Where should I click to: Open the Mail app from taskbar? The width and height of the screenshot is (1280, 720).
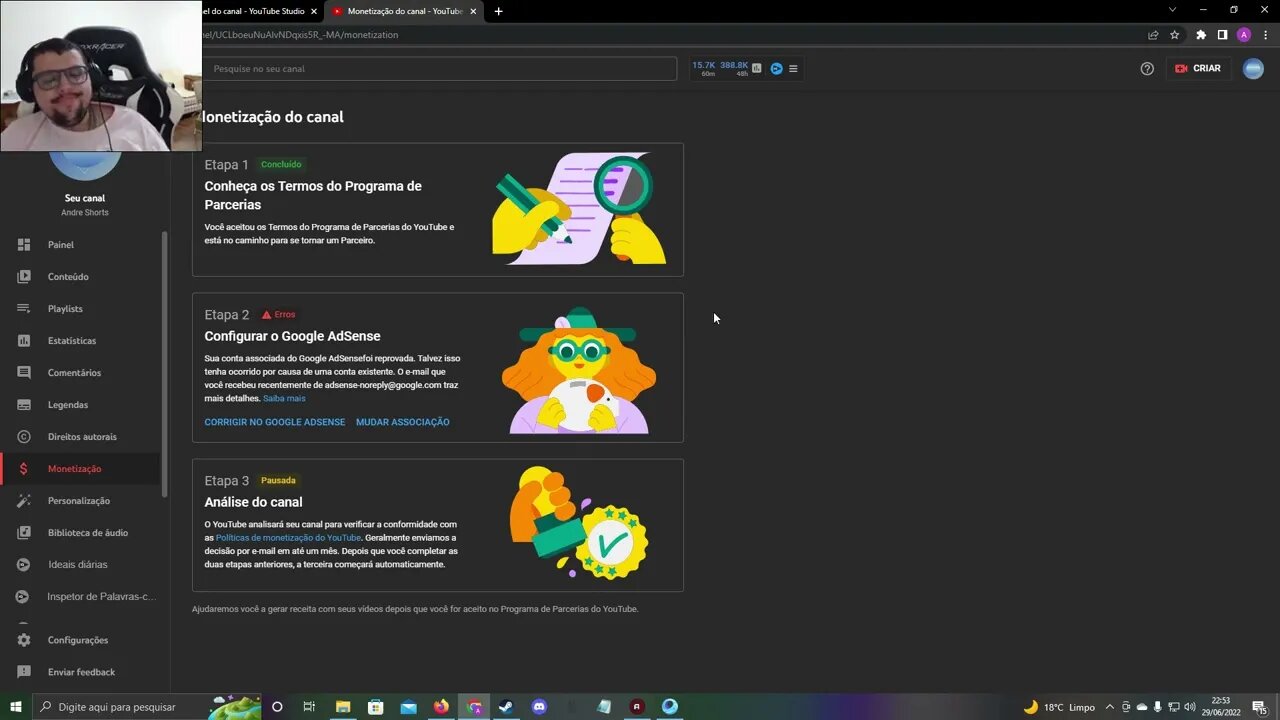point(408,707)
